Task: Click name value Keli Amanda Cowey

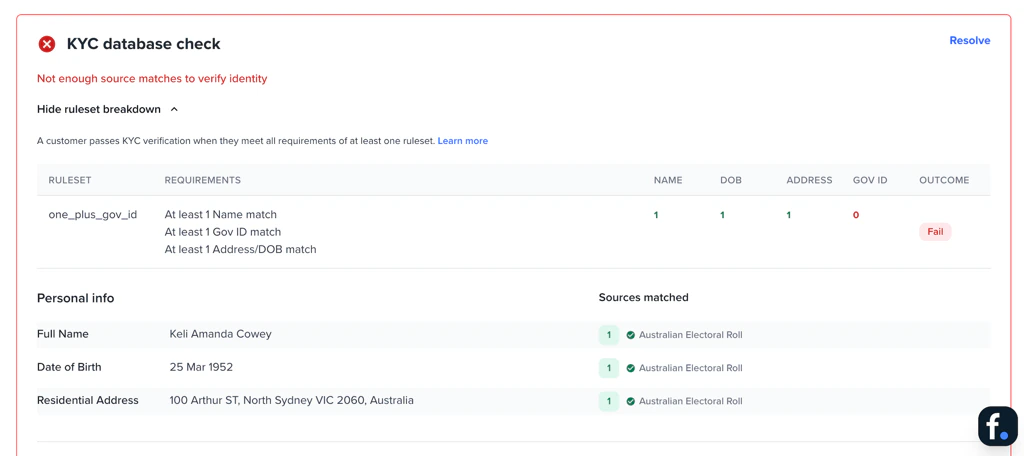Action: click(x=221, y=334)
